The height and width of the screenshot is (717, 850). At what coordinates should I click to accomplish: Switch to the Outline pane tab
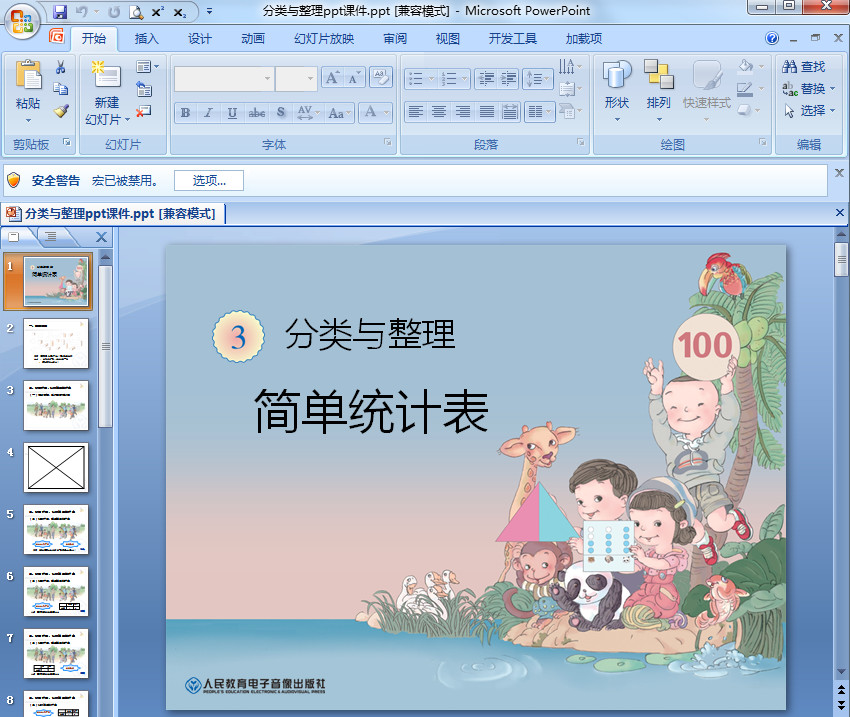pyautogui.click(x=50, y=237)
